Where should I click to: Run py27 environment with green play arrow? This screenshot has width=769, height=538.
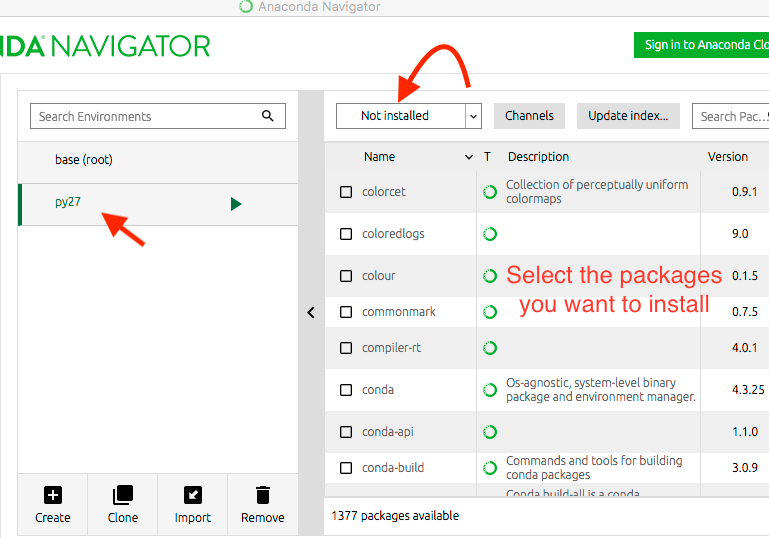point(236,204)
